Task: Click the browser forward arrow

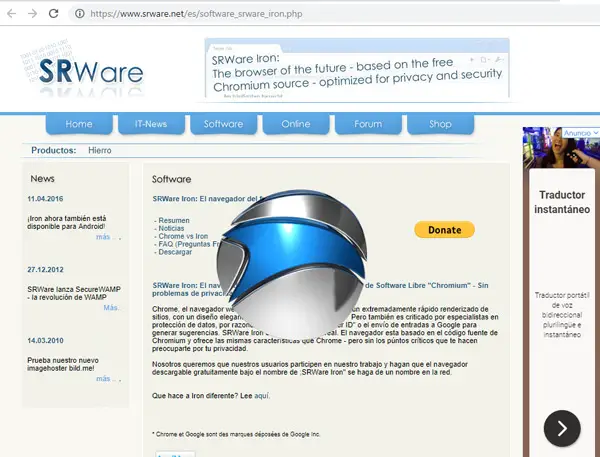Action: (33, 14)
